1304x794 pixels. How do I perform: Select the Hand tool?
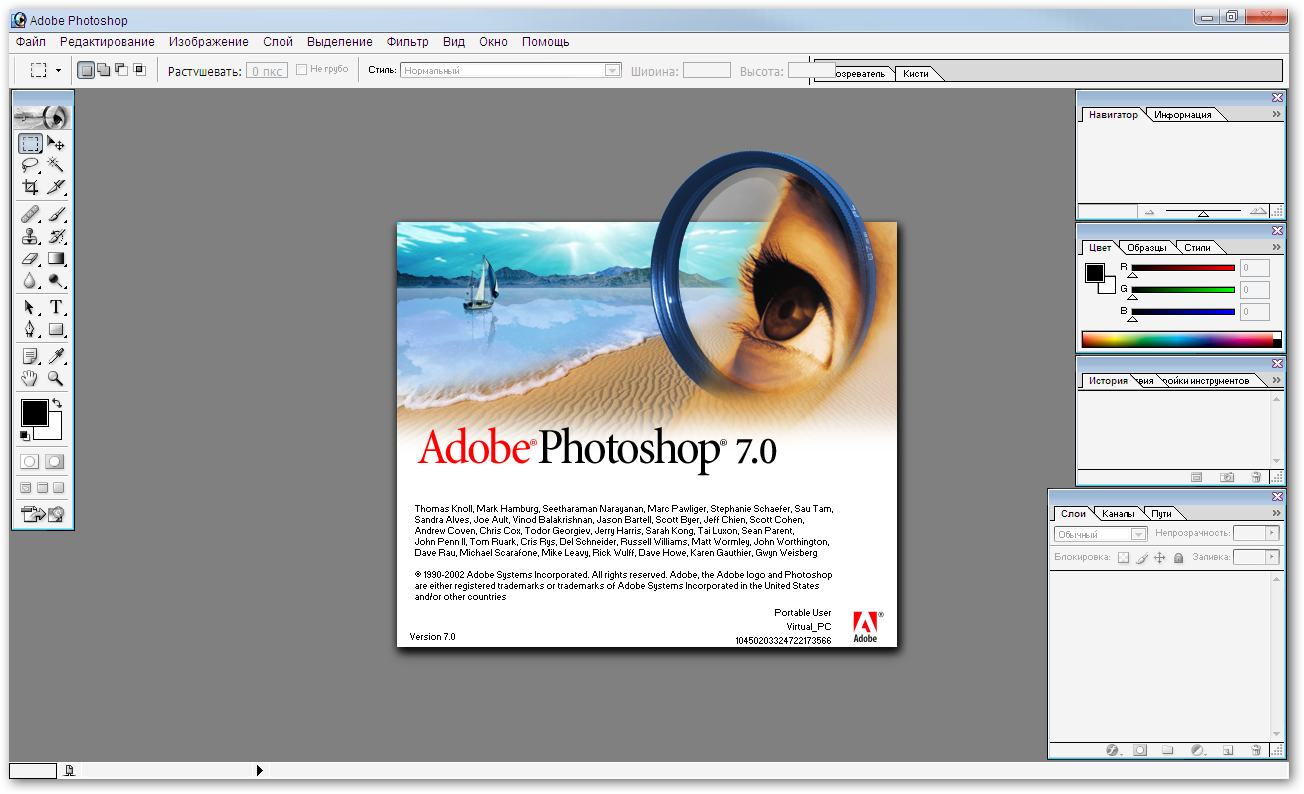click(31, 378)
